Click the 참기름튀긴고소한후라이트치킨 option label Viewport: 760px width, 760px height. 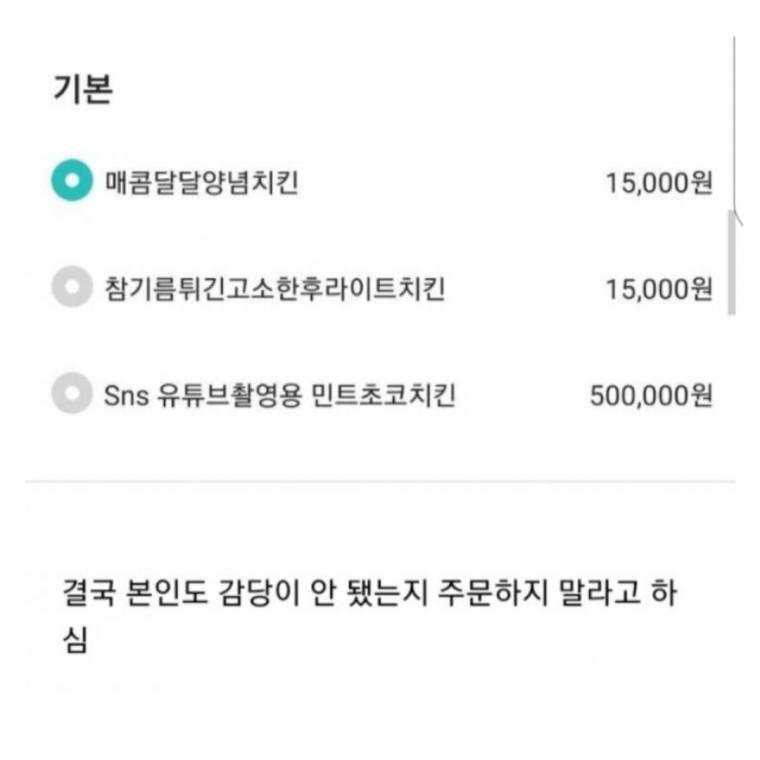tap(274, 289)
